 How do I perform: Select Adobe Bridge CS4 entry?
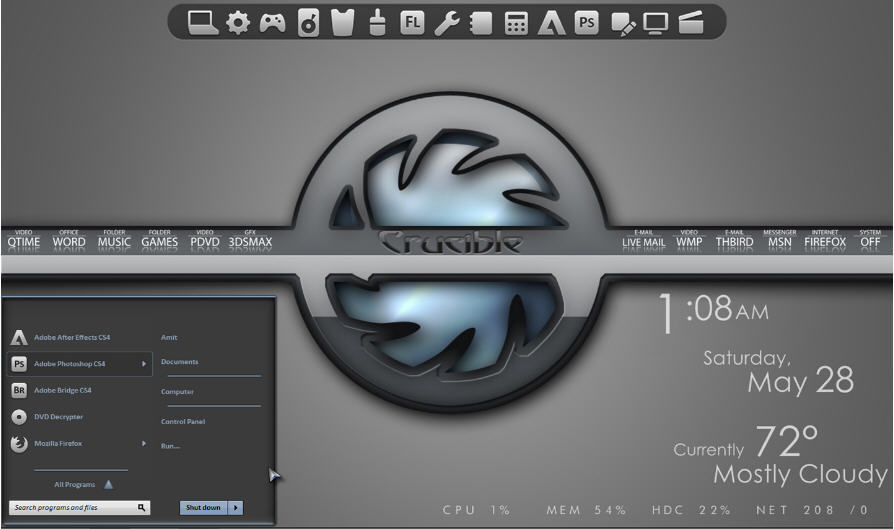click(63, 390)
